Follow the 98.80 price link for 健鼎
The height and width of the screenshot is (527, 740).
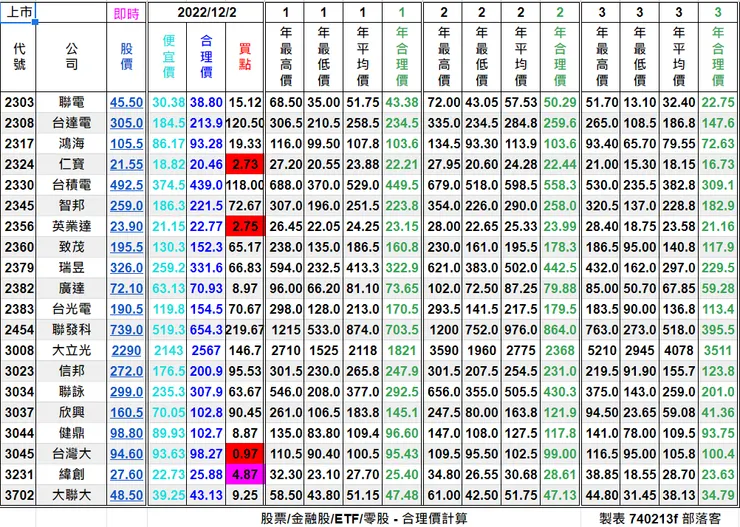click(126, 433)
